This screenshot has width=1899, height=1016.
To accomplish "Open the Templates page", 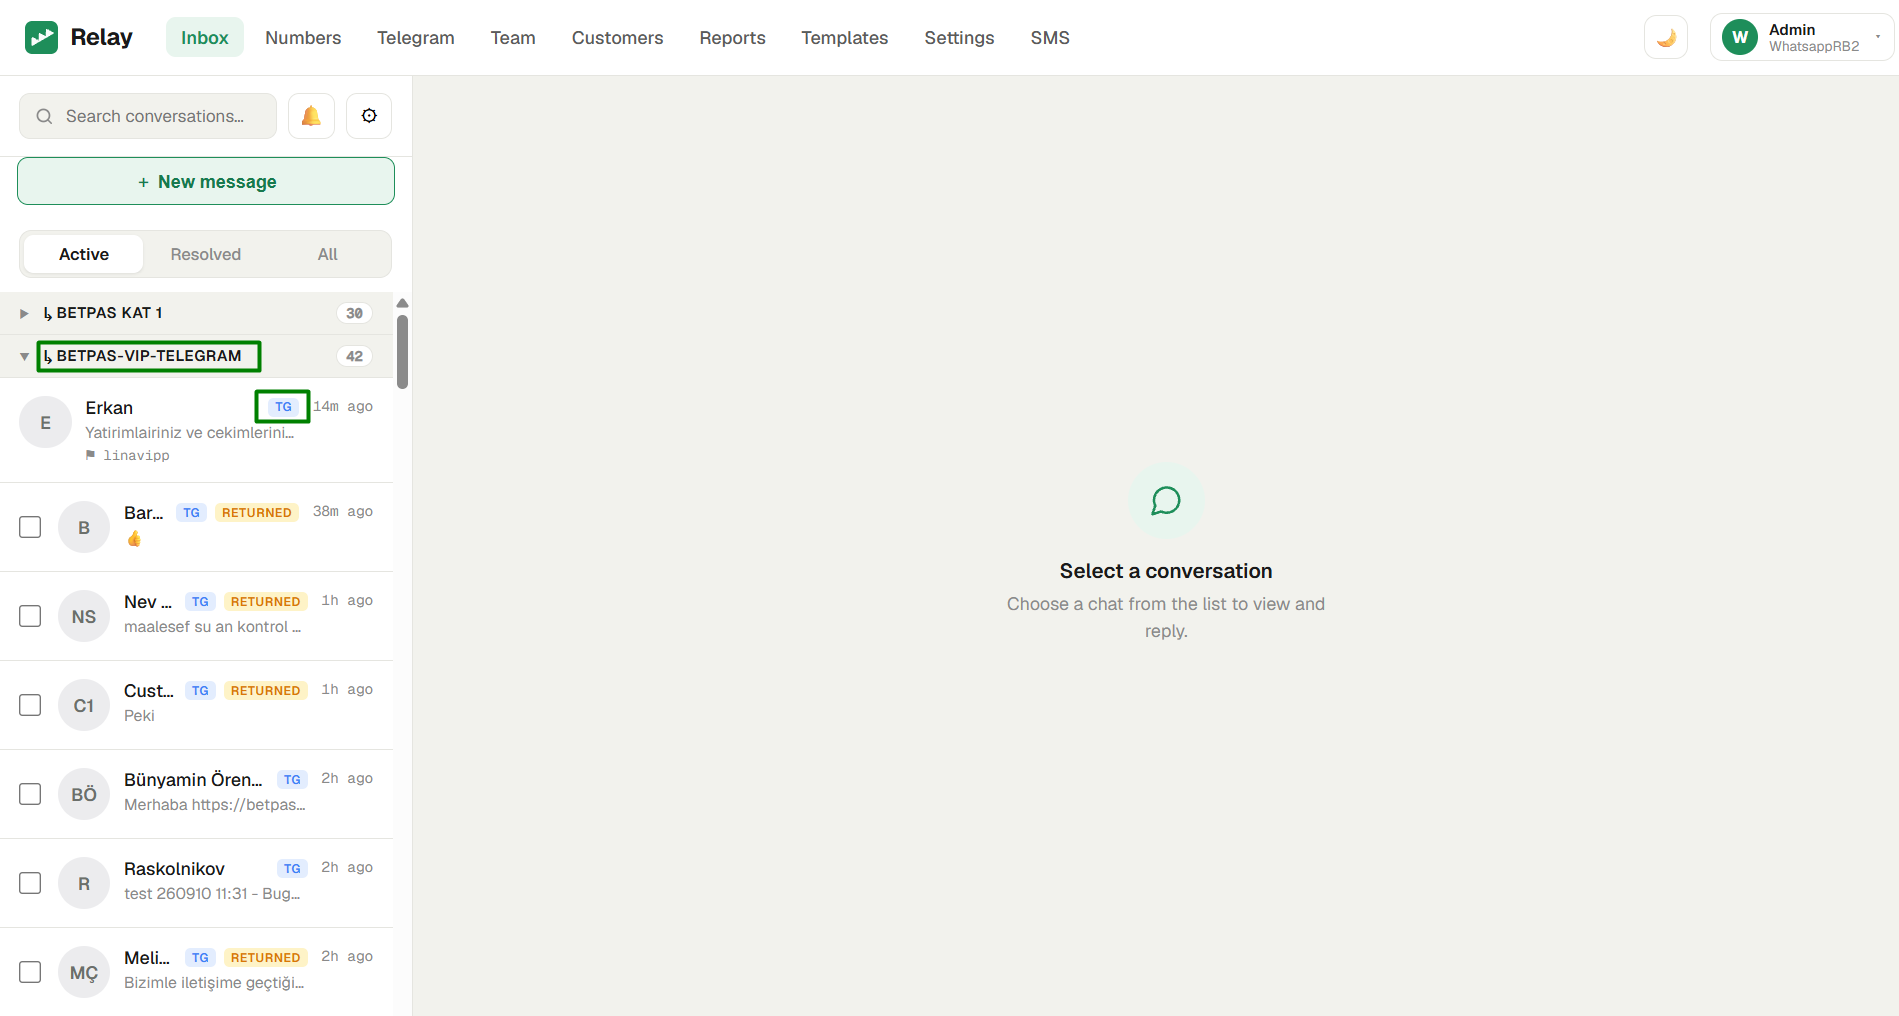I will tap(845, 37).
